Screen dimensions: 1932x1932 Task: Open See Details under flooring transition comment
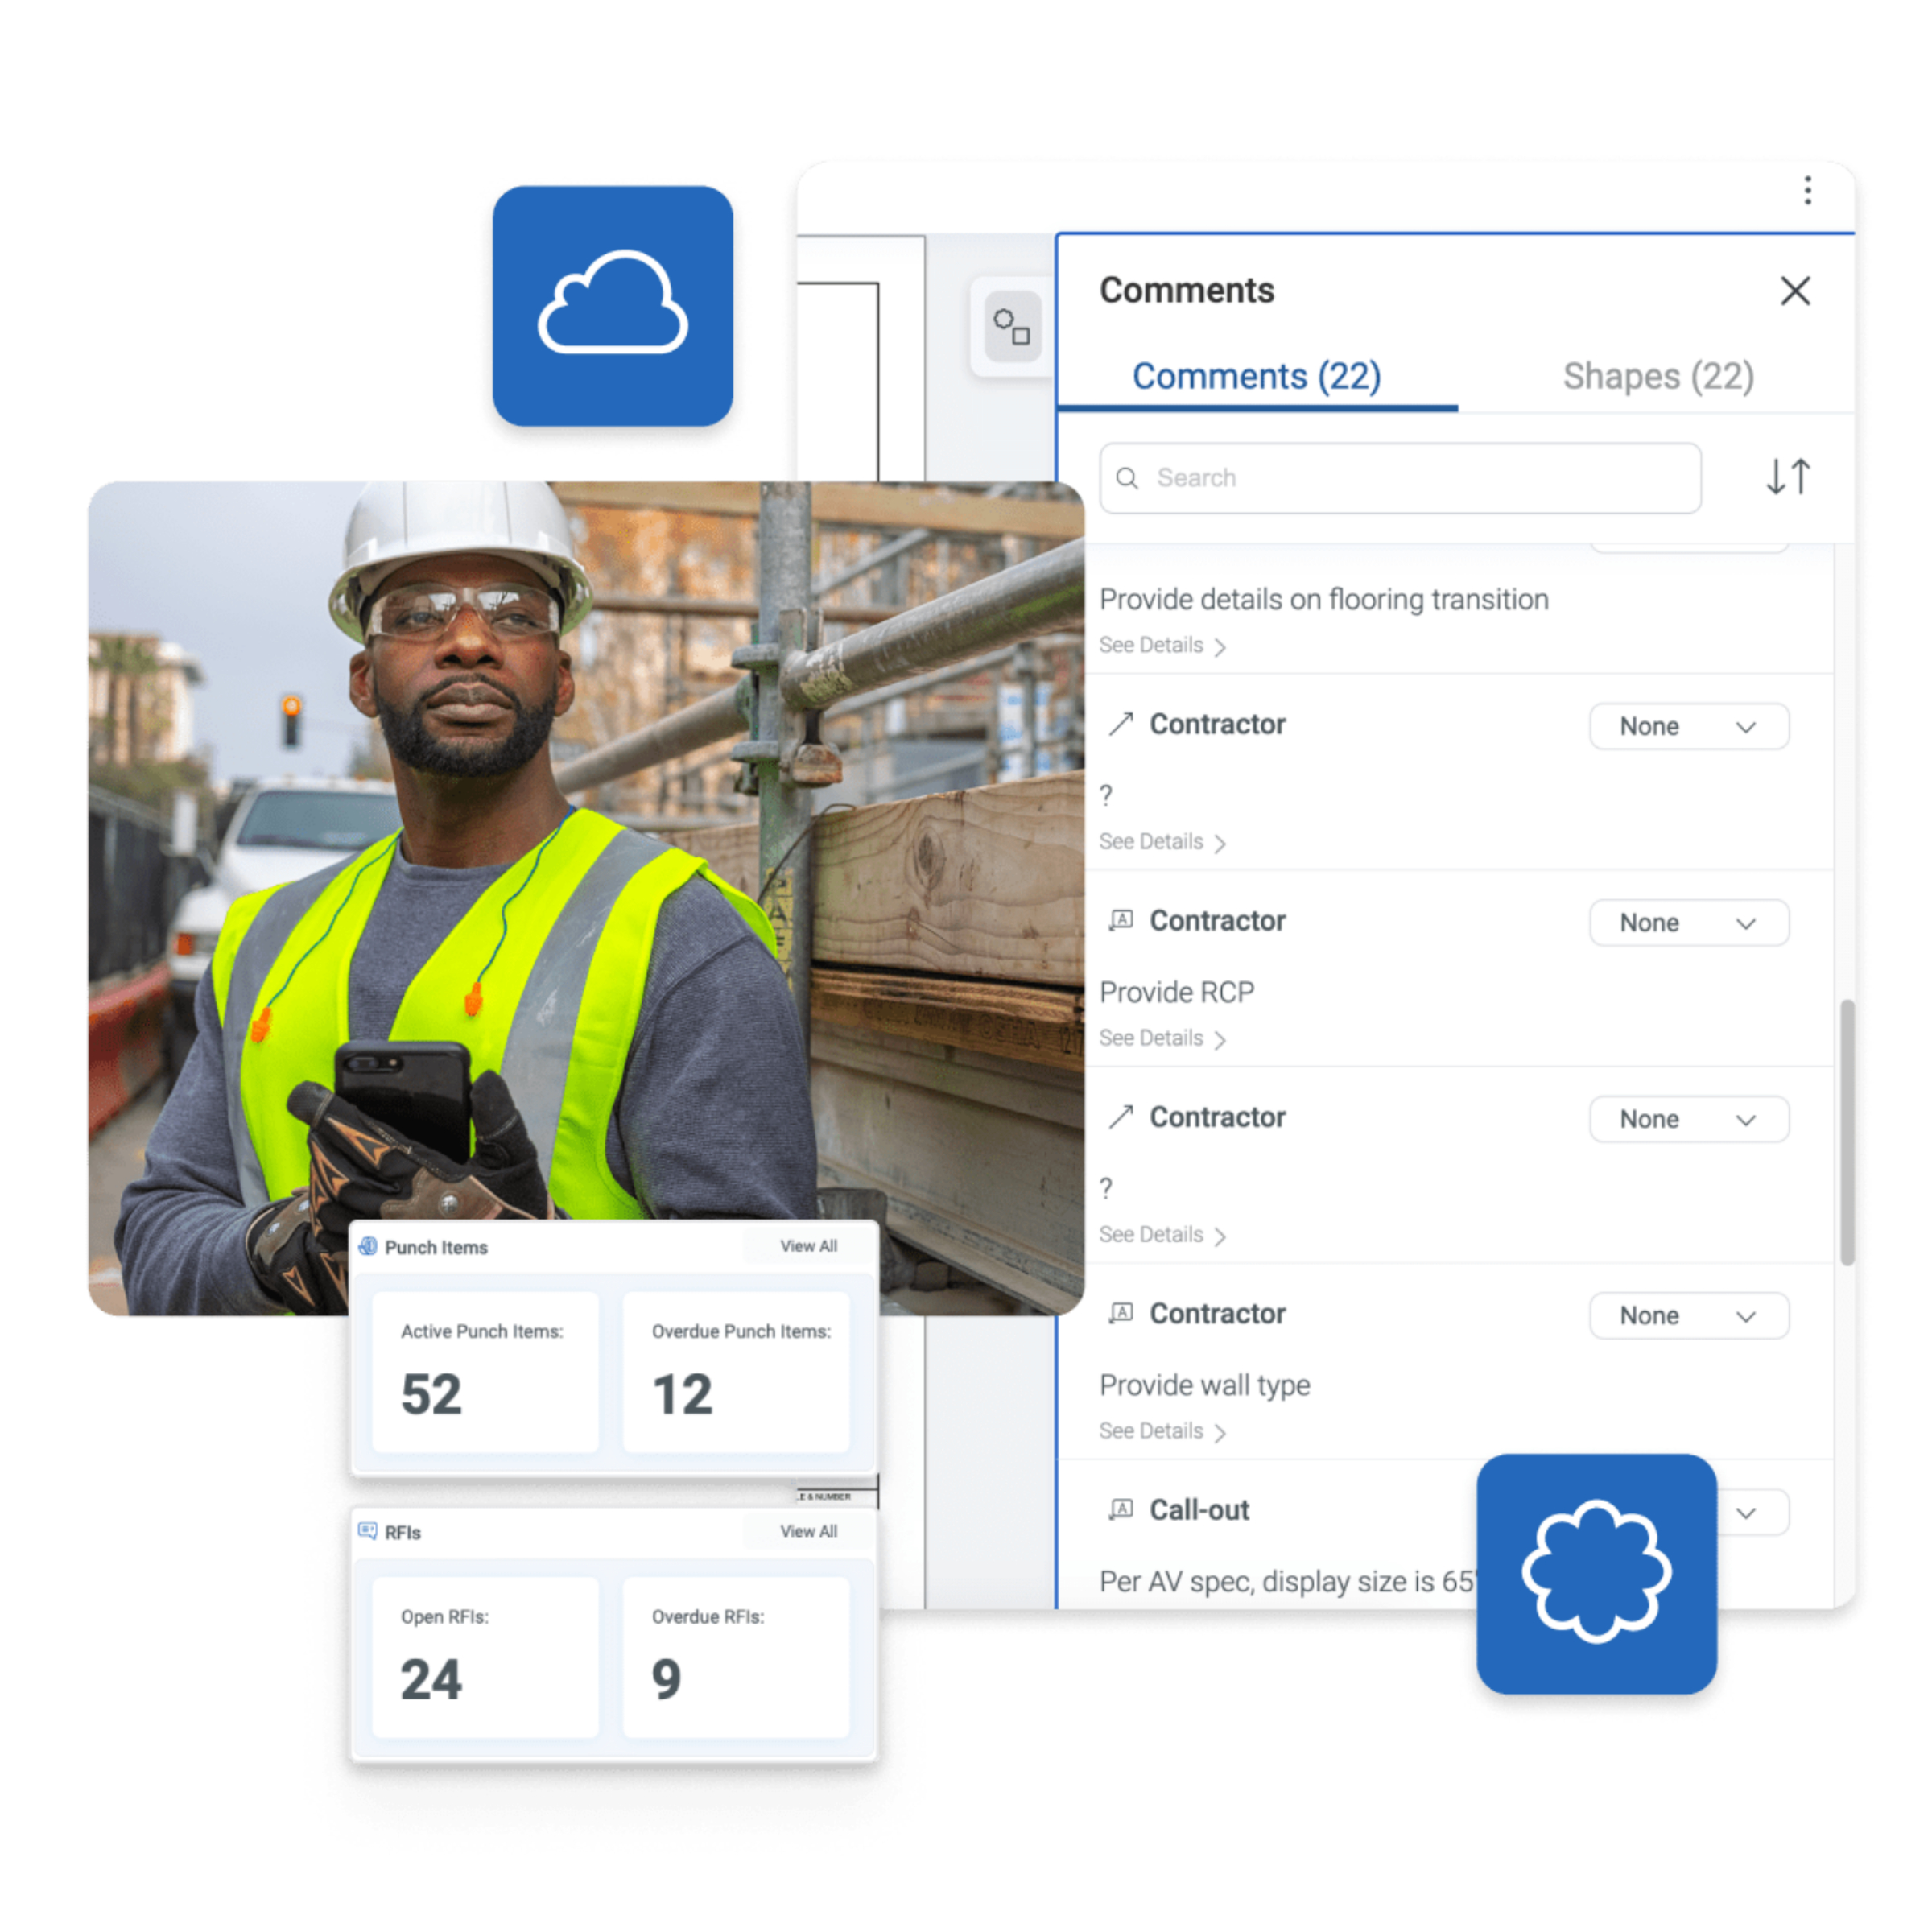[x=1161, y=646]
